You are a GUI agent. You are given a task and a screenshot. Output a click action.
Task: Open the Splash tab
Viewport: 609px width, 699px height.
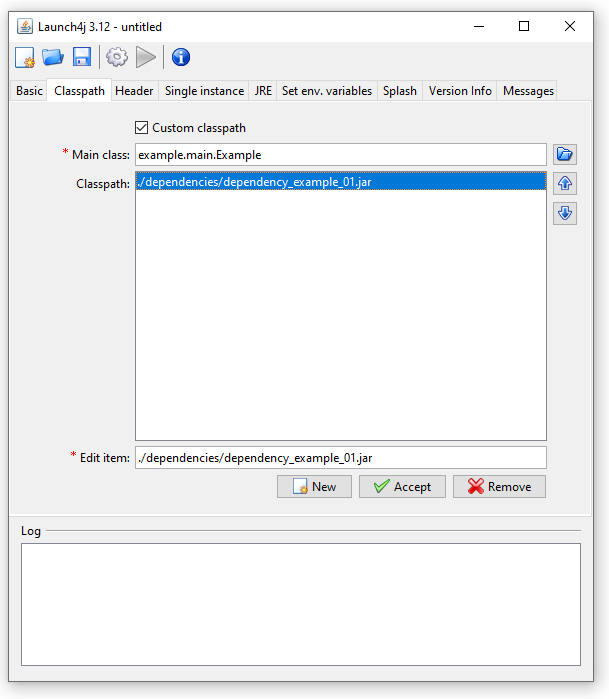tap(400, 91)
